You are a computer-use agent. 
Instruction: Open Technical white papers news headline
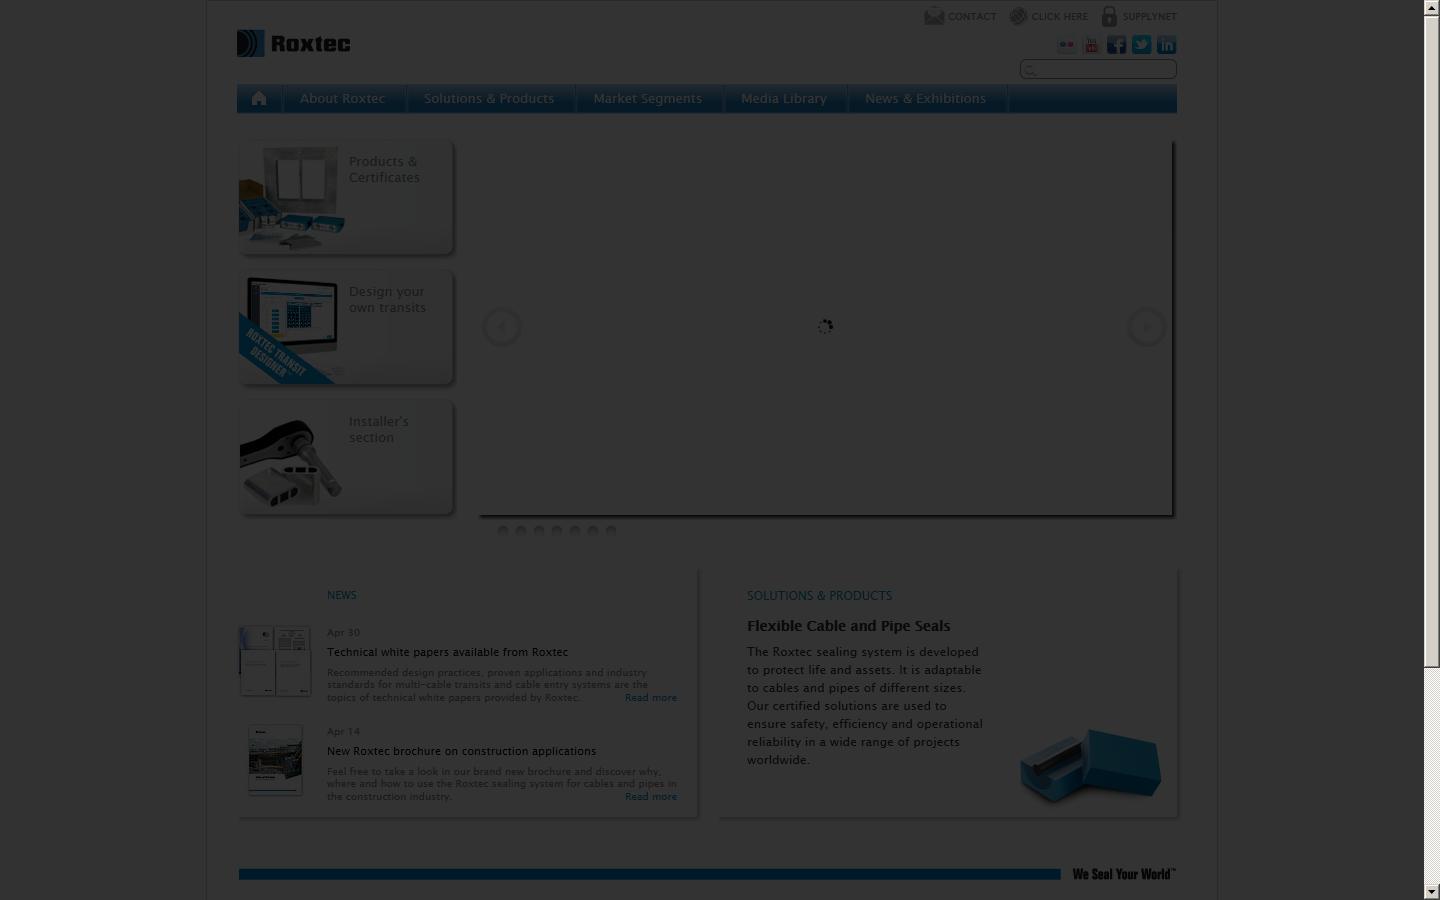(447, 652)
